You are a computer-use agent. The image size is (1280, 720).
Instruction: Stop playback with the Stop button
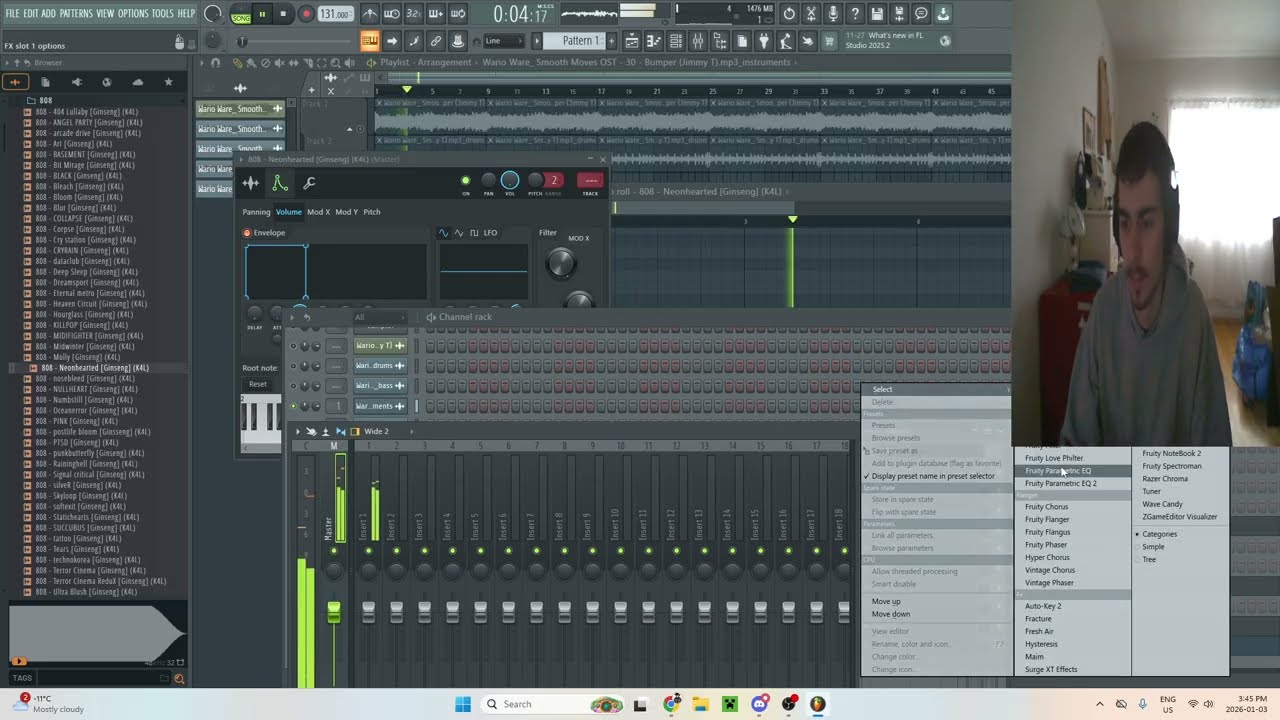[284, 14]
